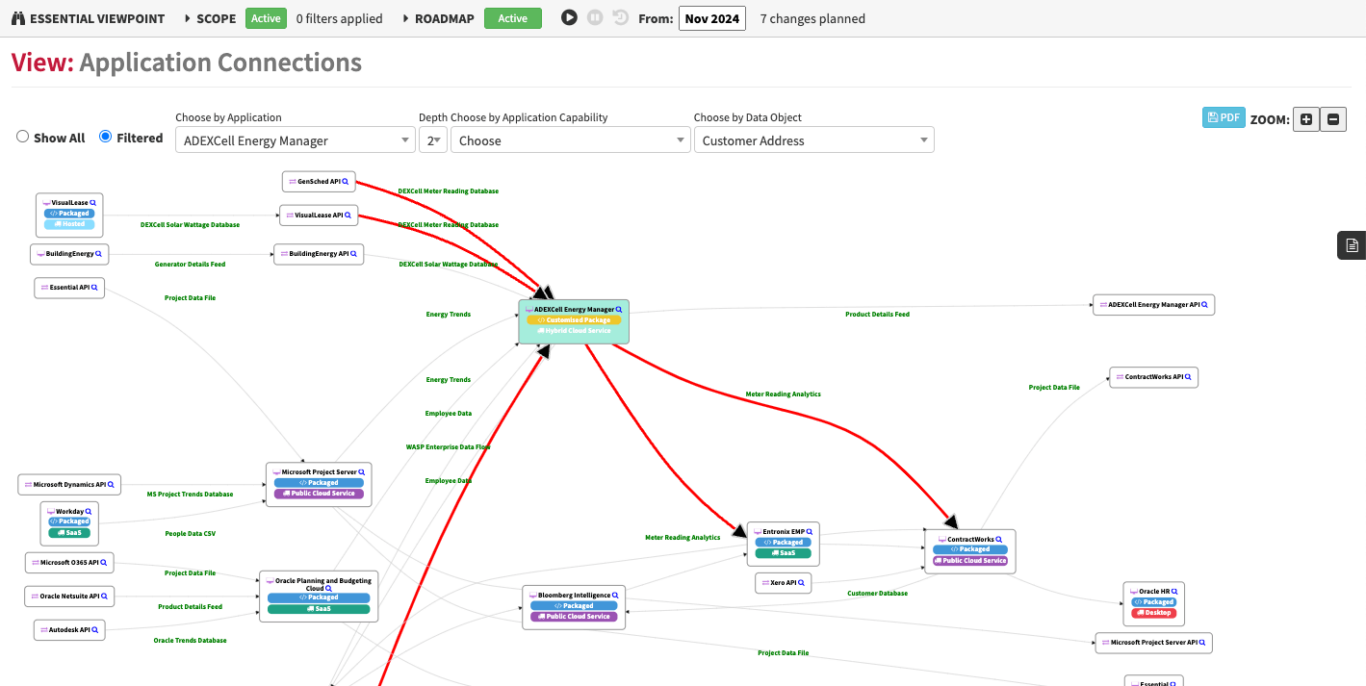Click magnifier on Workday node
This screenshot has width=1366, height=686.
pyautogui.click(x=89, y=511)
